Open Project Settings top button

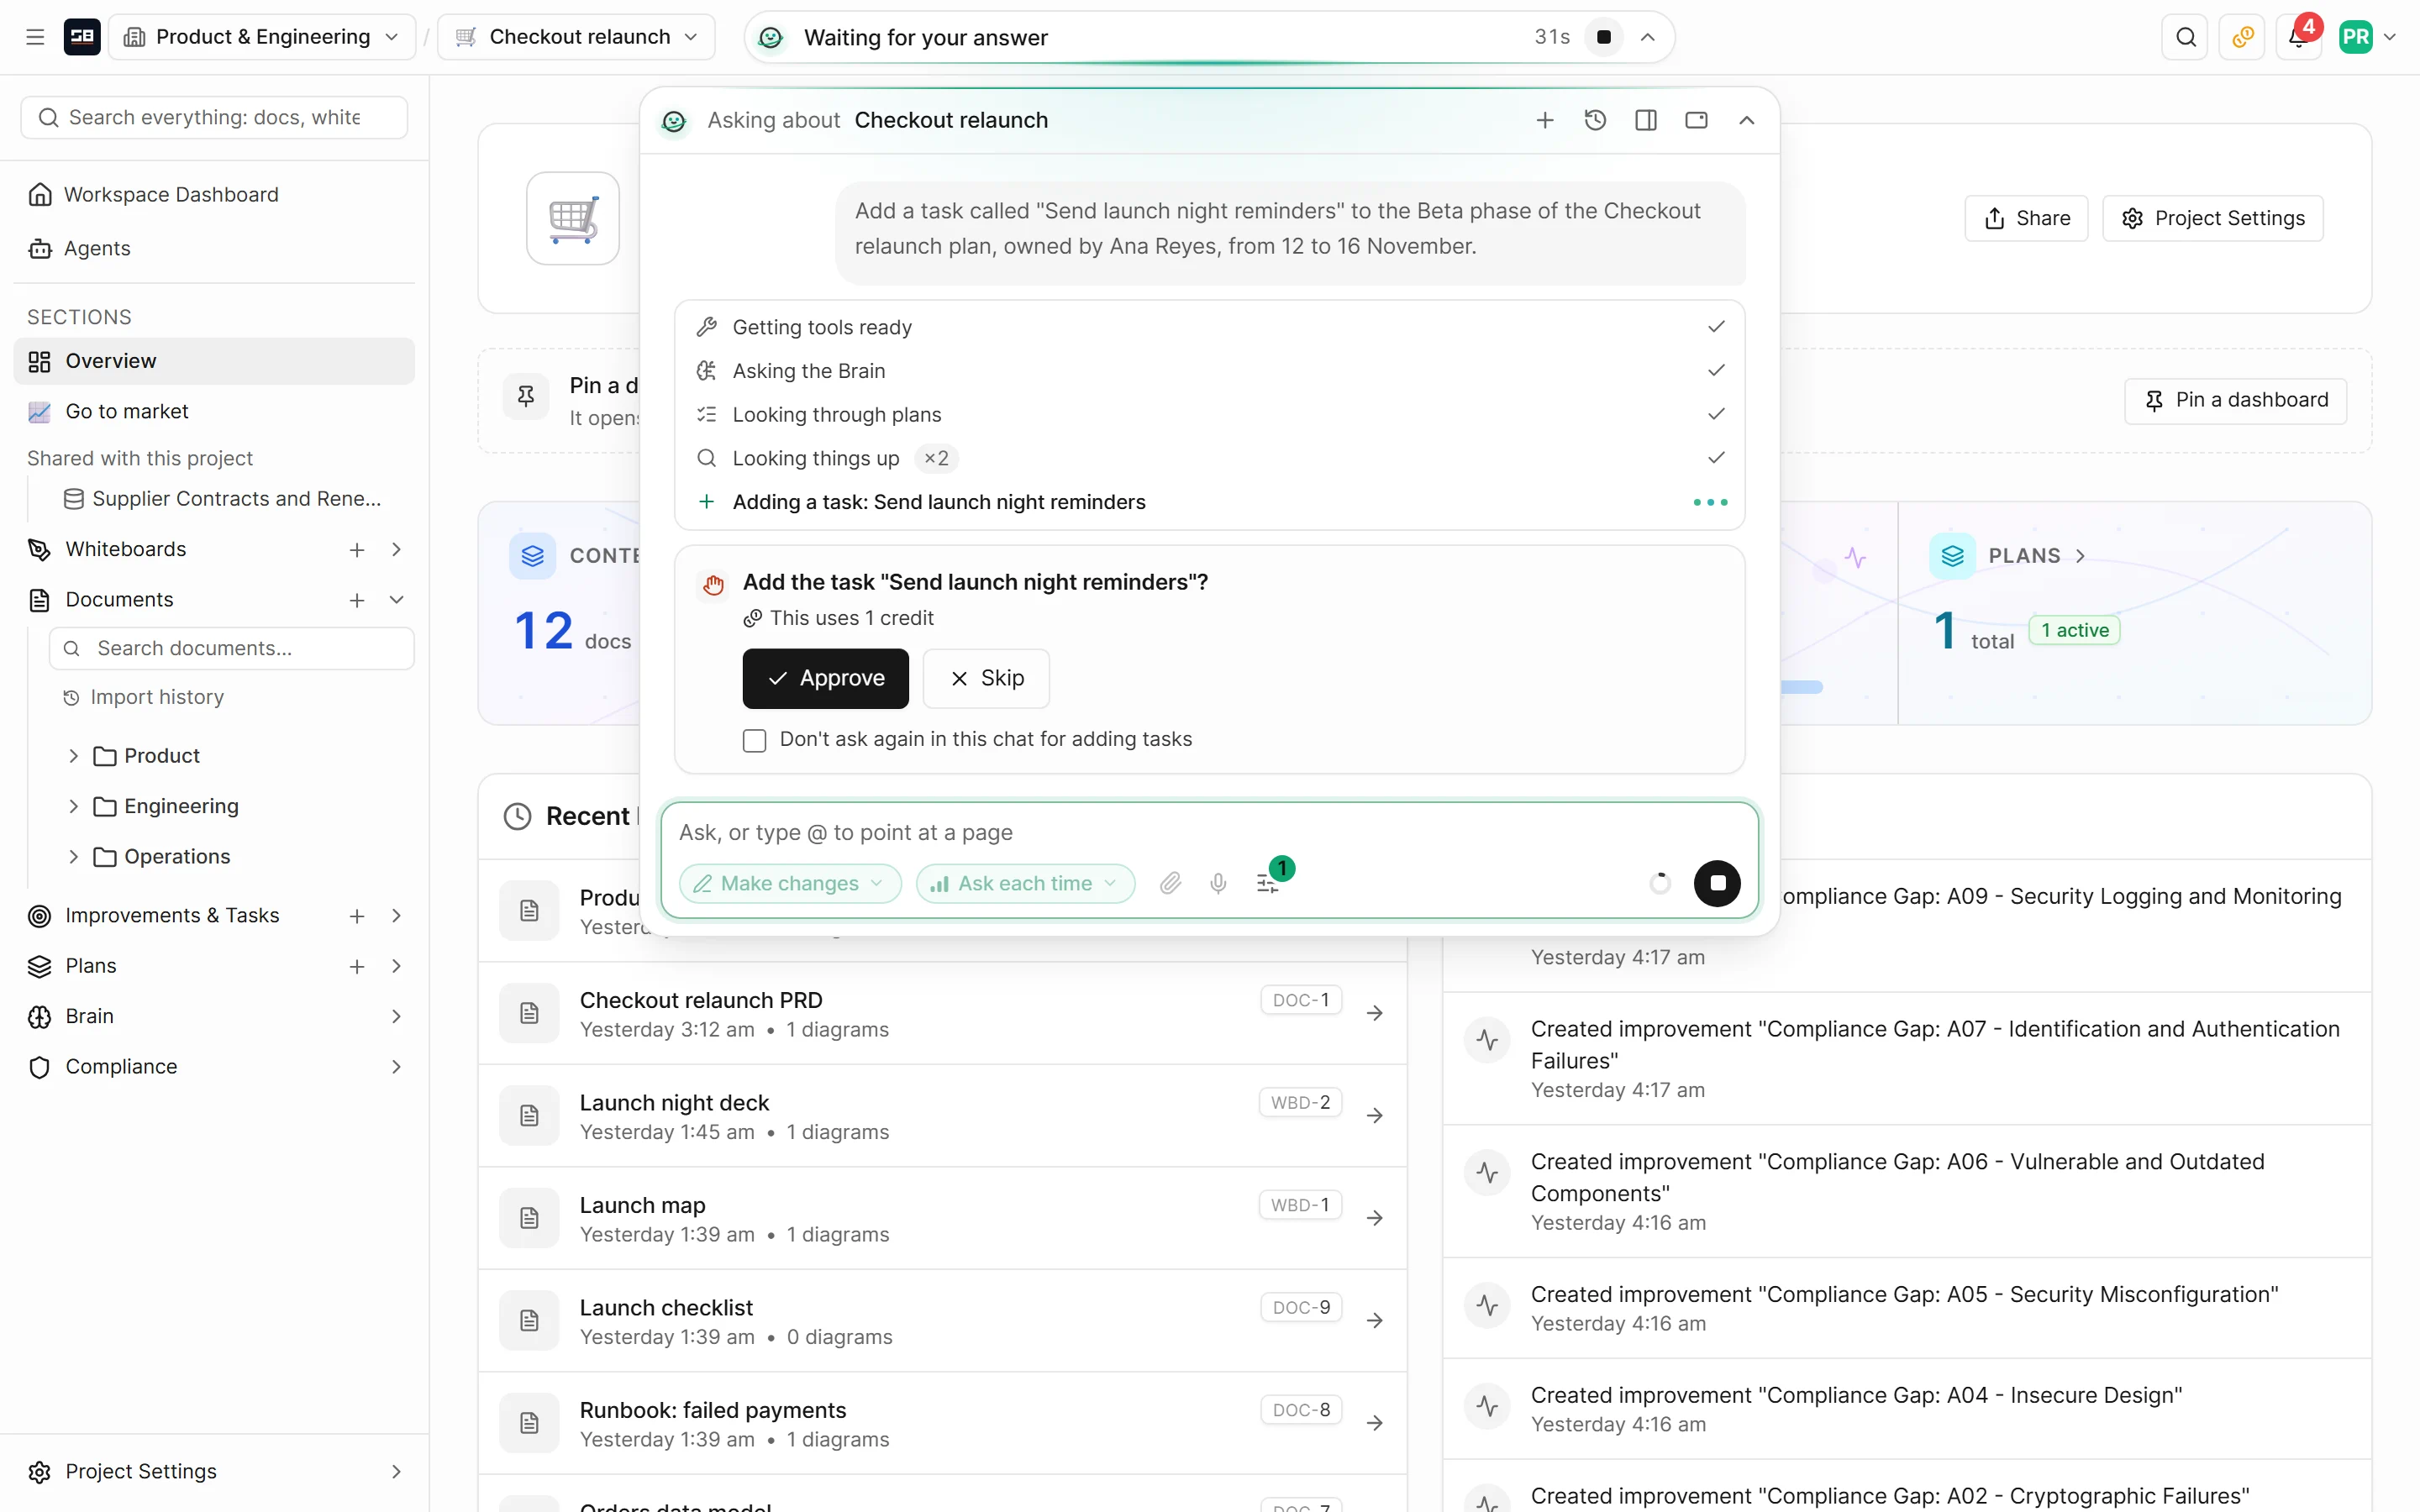(x=2213, y=218)
